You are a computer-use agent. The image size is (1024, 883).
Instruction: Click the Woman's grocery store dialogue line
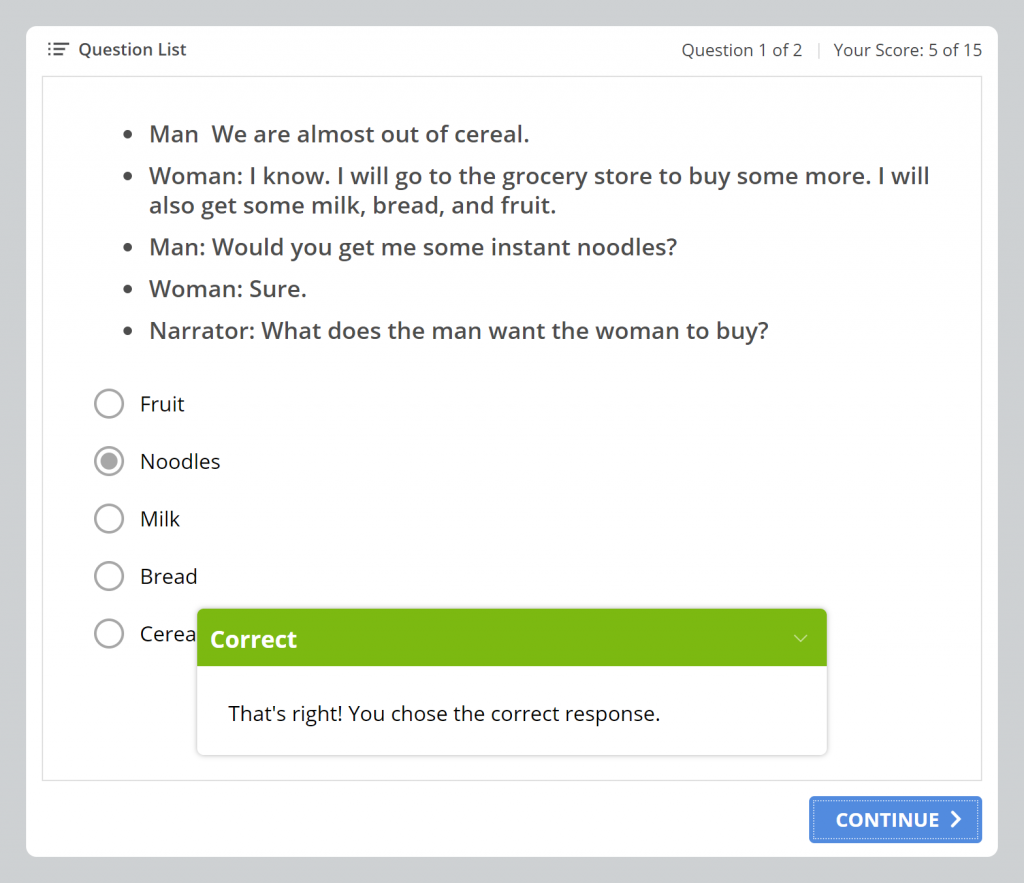point(539,191)
